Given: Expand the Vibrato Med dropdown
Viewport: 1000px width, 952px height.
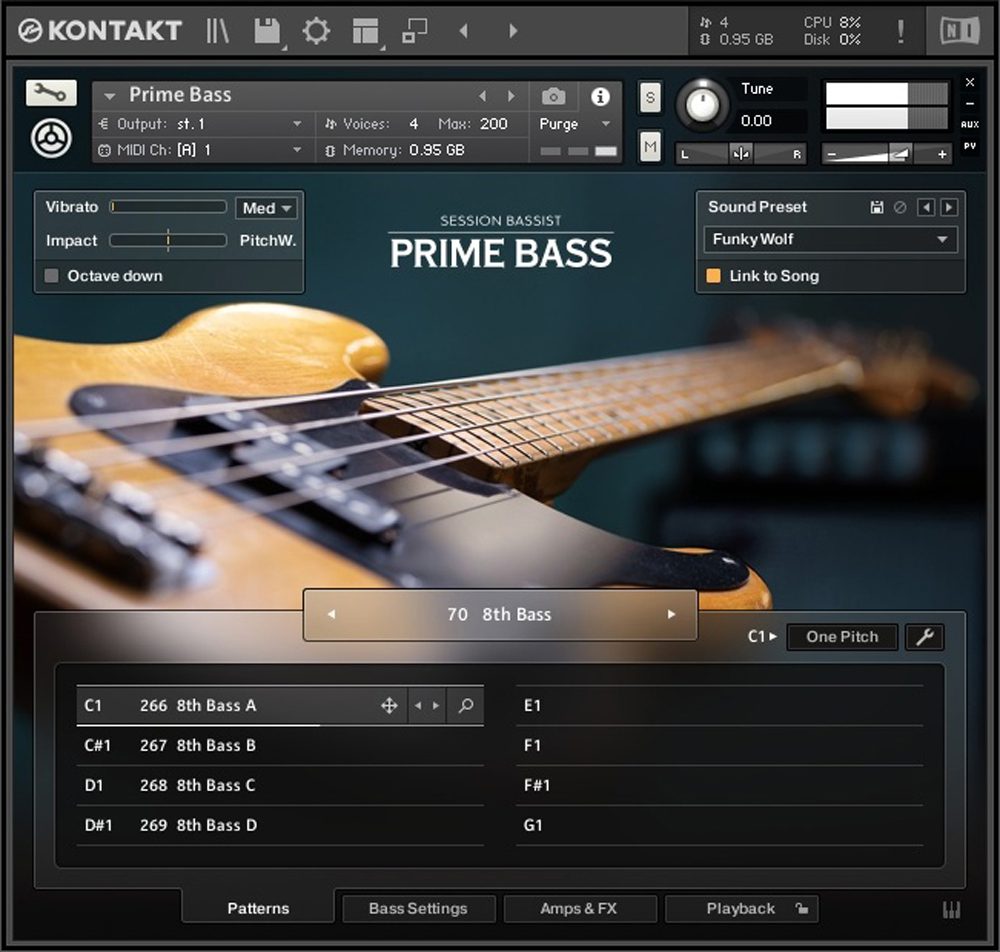Looking at the screenshot, I should 268,208.
